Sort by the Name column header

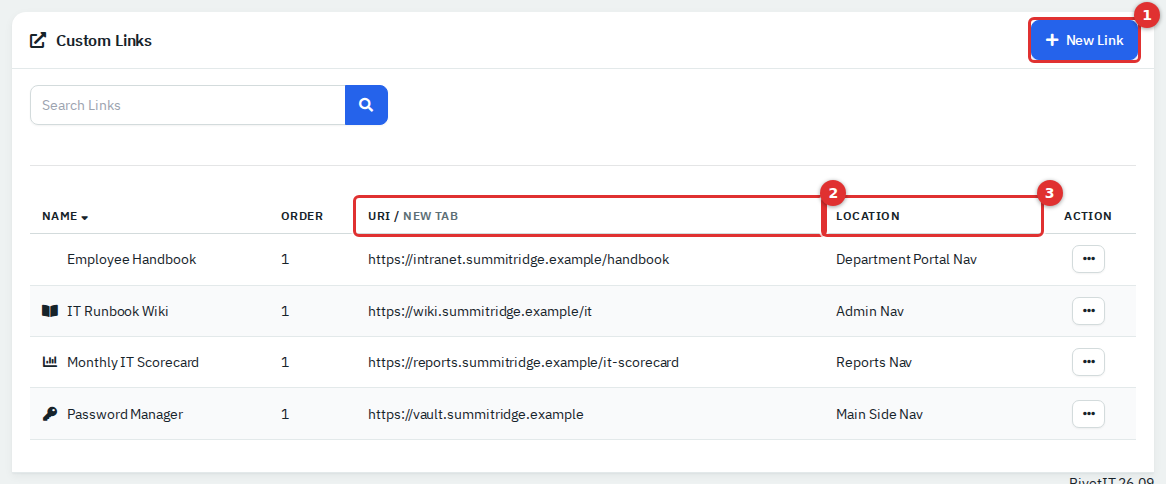click(x=65, y=216)
